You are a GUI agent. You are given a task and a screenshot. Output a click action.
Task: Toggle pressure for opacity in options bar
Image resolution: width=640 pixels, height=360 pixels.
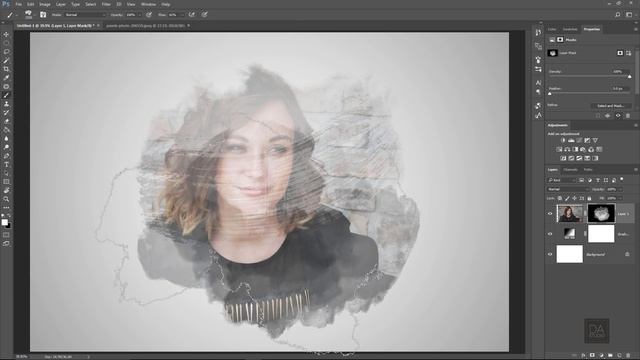tap(149, 15)
